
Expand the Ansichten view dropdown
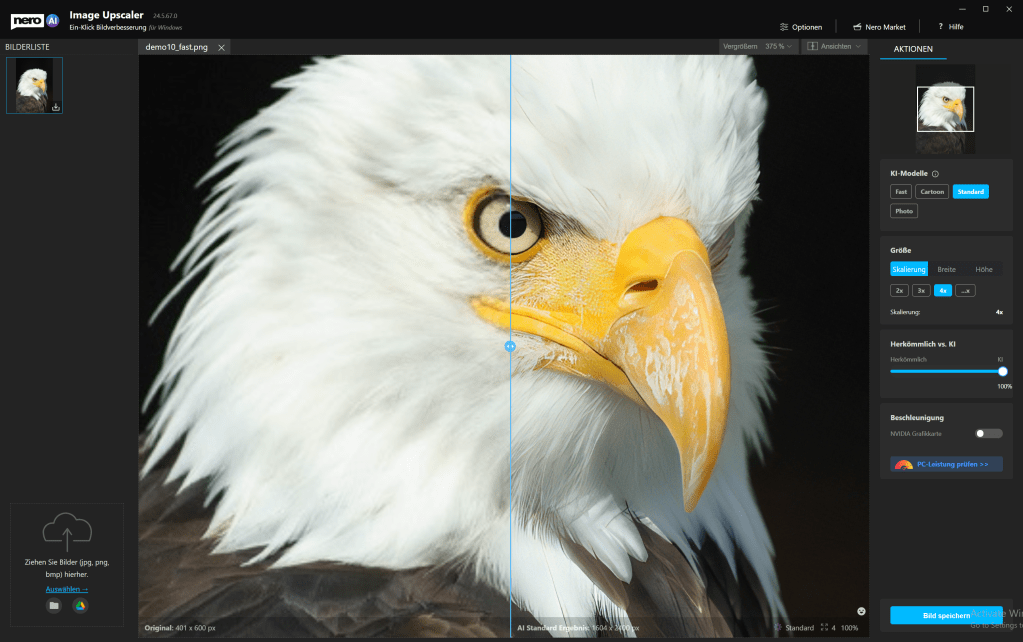tap(836, 47)
